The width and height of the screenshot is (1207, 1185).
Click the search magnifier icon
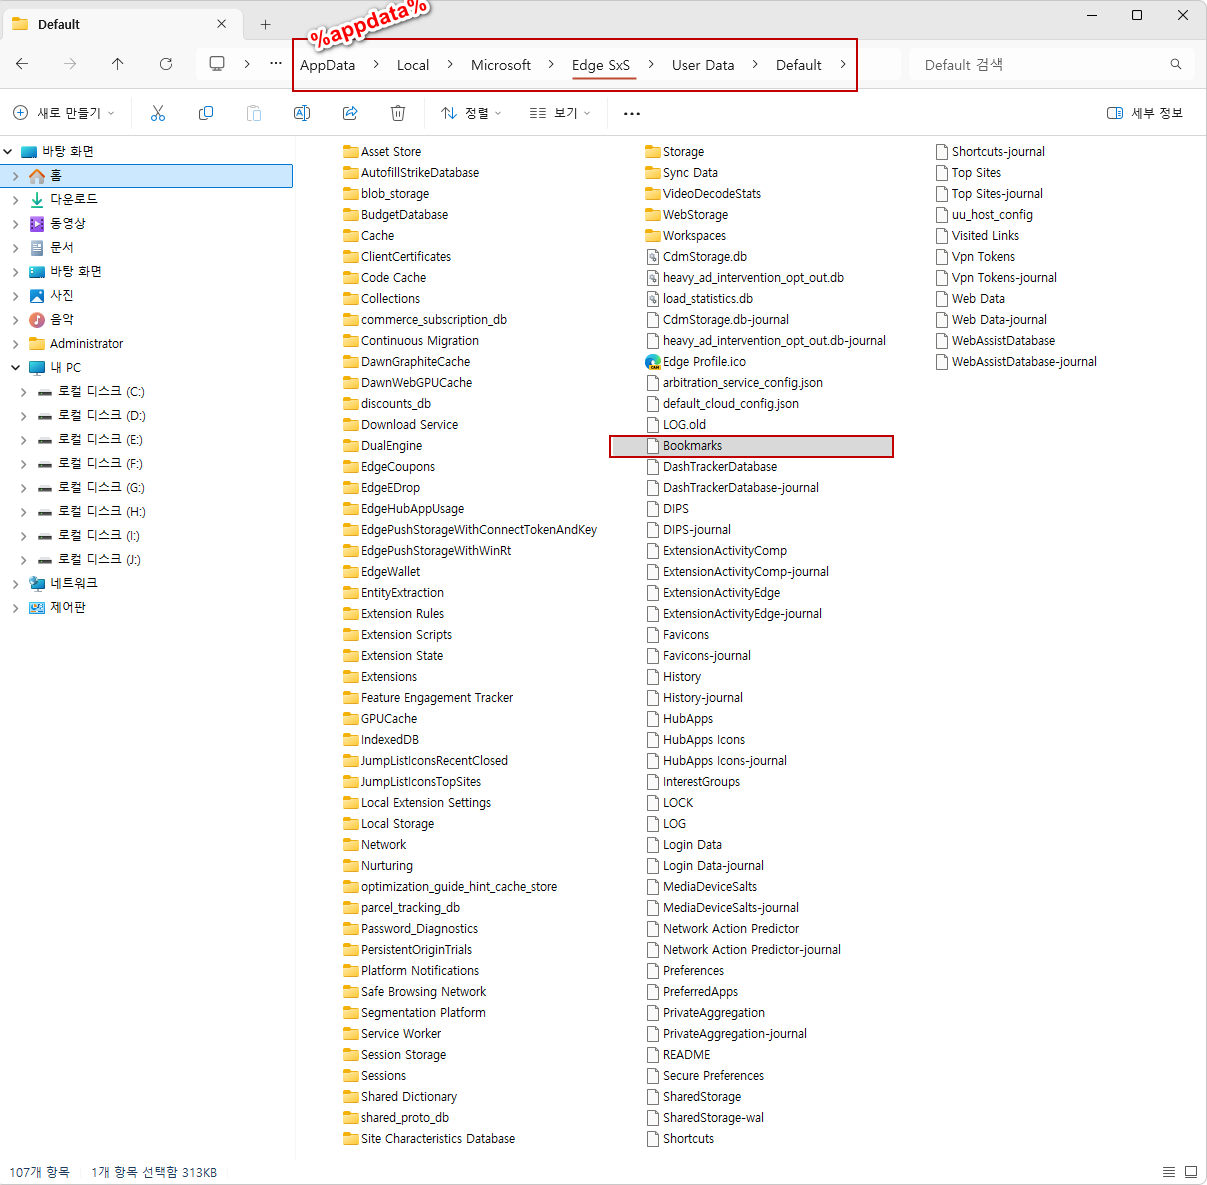click(1176, 64)
